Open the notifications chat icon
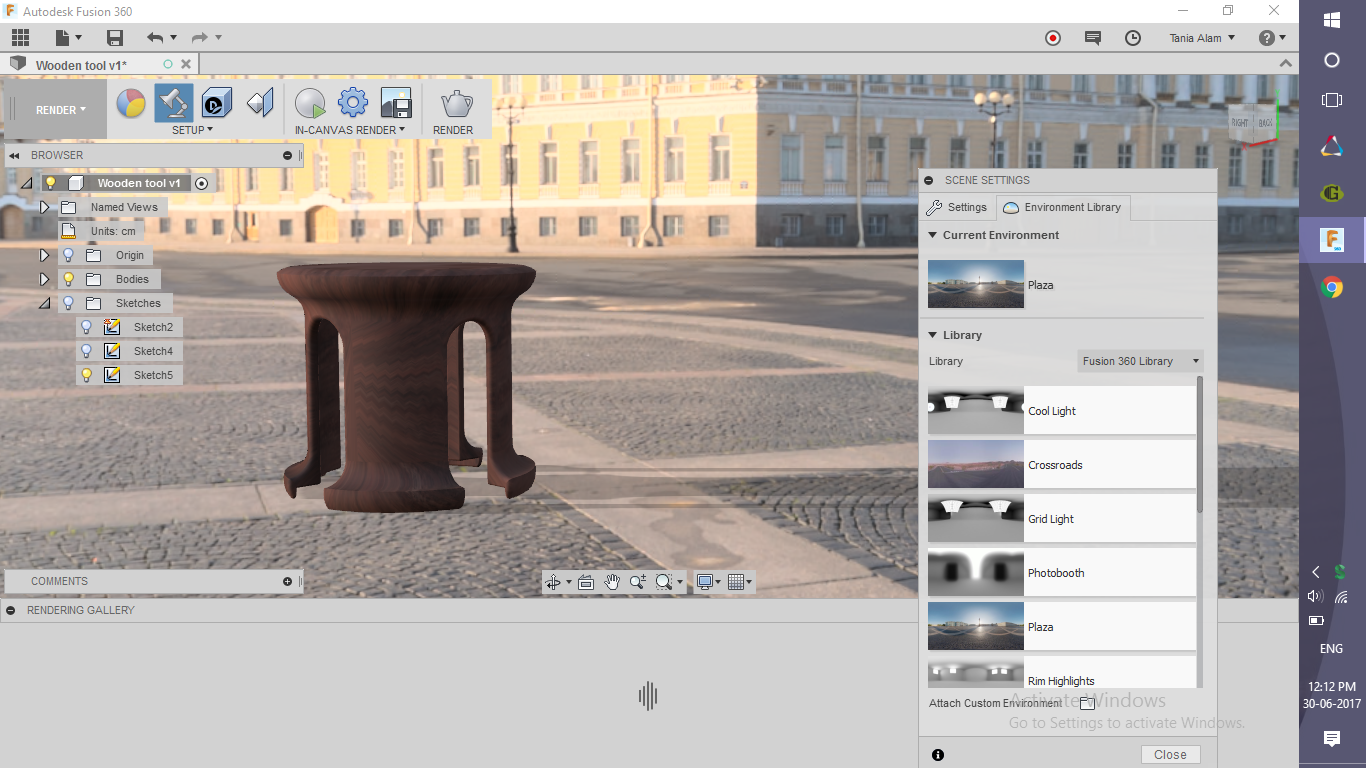Viewport: 1366px width, 768px height. pyautogui.click(x=1093, y=38)
